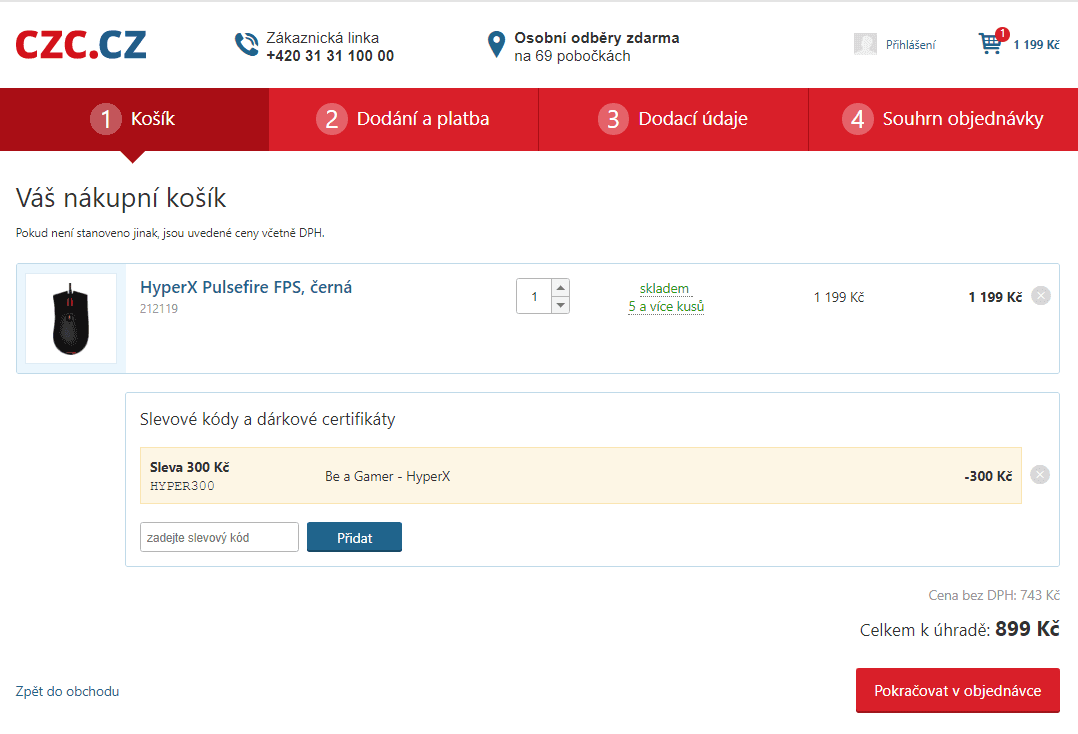Go to Dodání a platba step
This screenshot has width=1078, height=734.
tap(404, 119)
